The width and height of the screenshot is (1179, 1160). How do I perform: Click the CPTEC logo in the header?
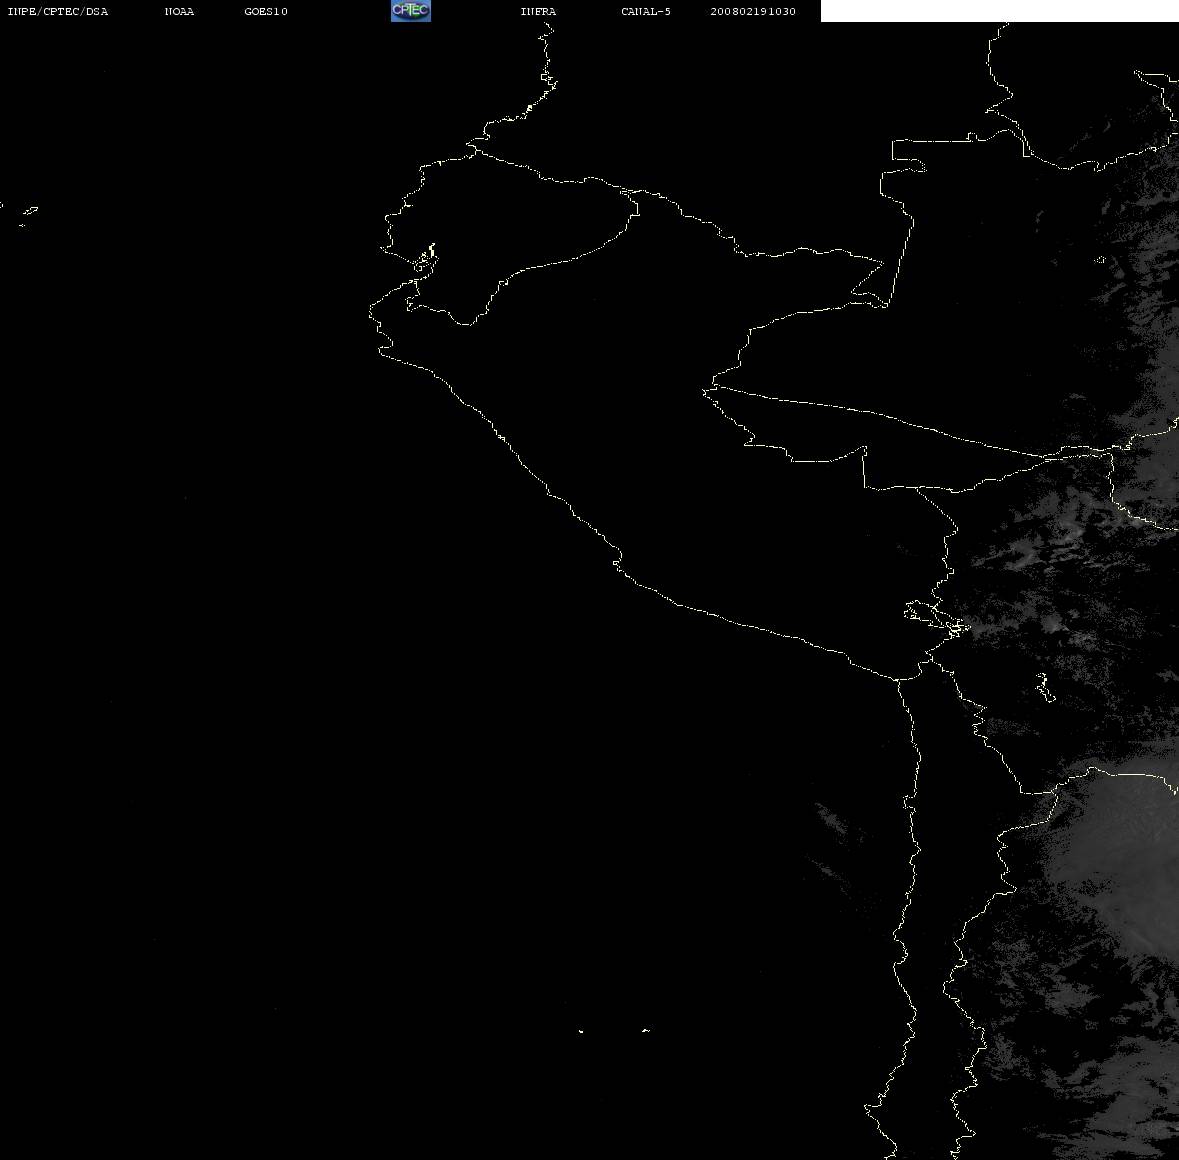pos(411,11)
